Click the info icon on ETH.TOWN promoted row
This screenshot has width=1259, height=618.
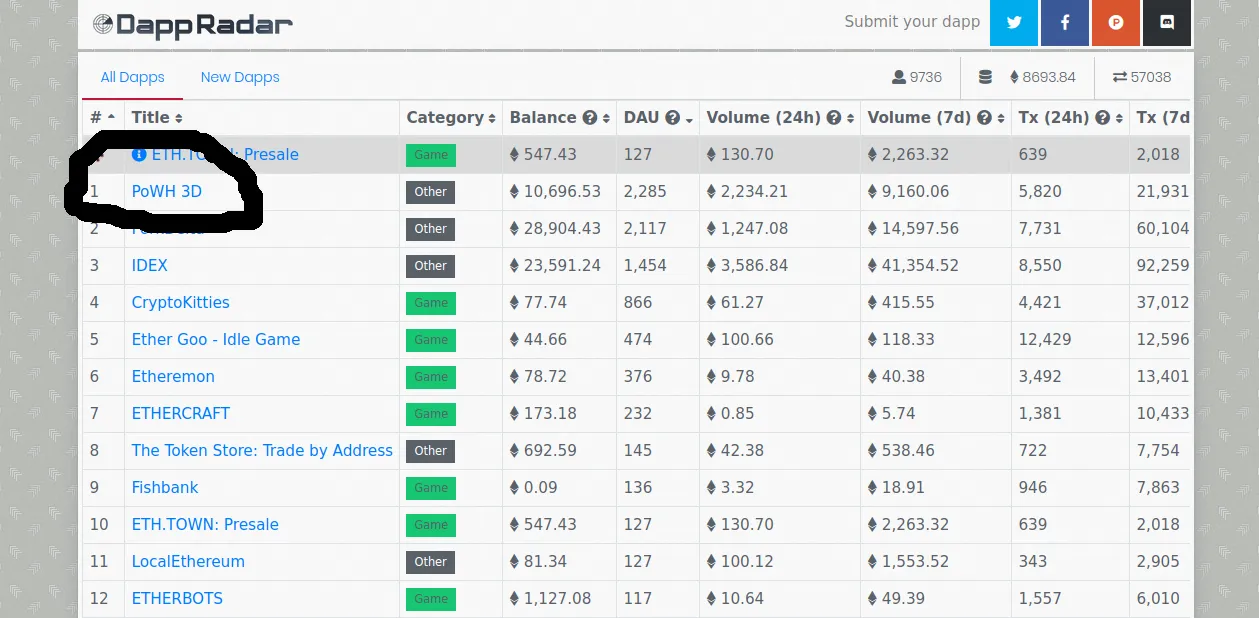click(139, 155)
